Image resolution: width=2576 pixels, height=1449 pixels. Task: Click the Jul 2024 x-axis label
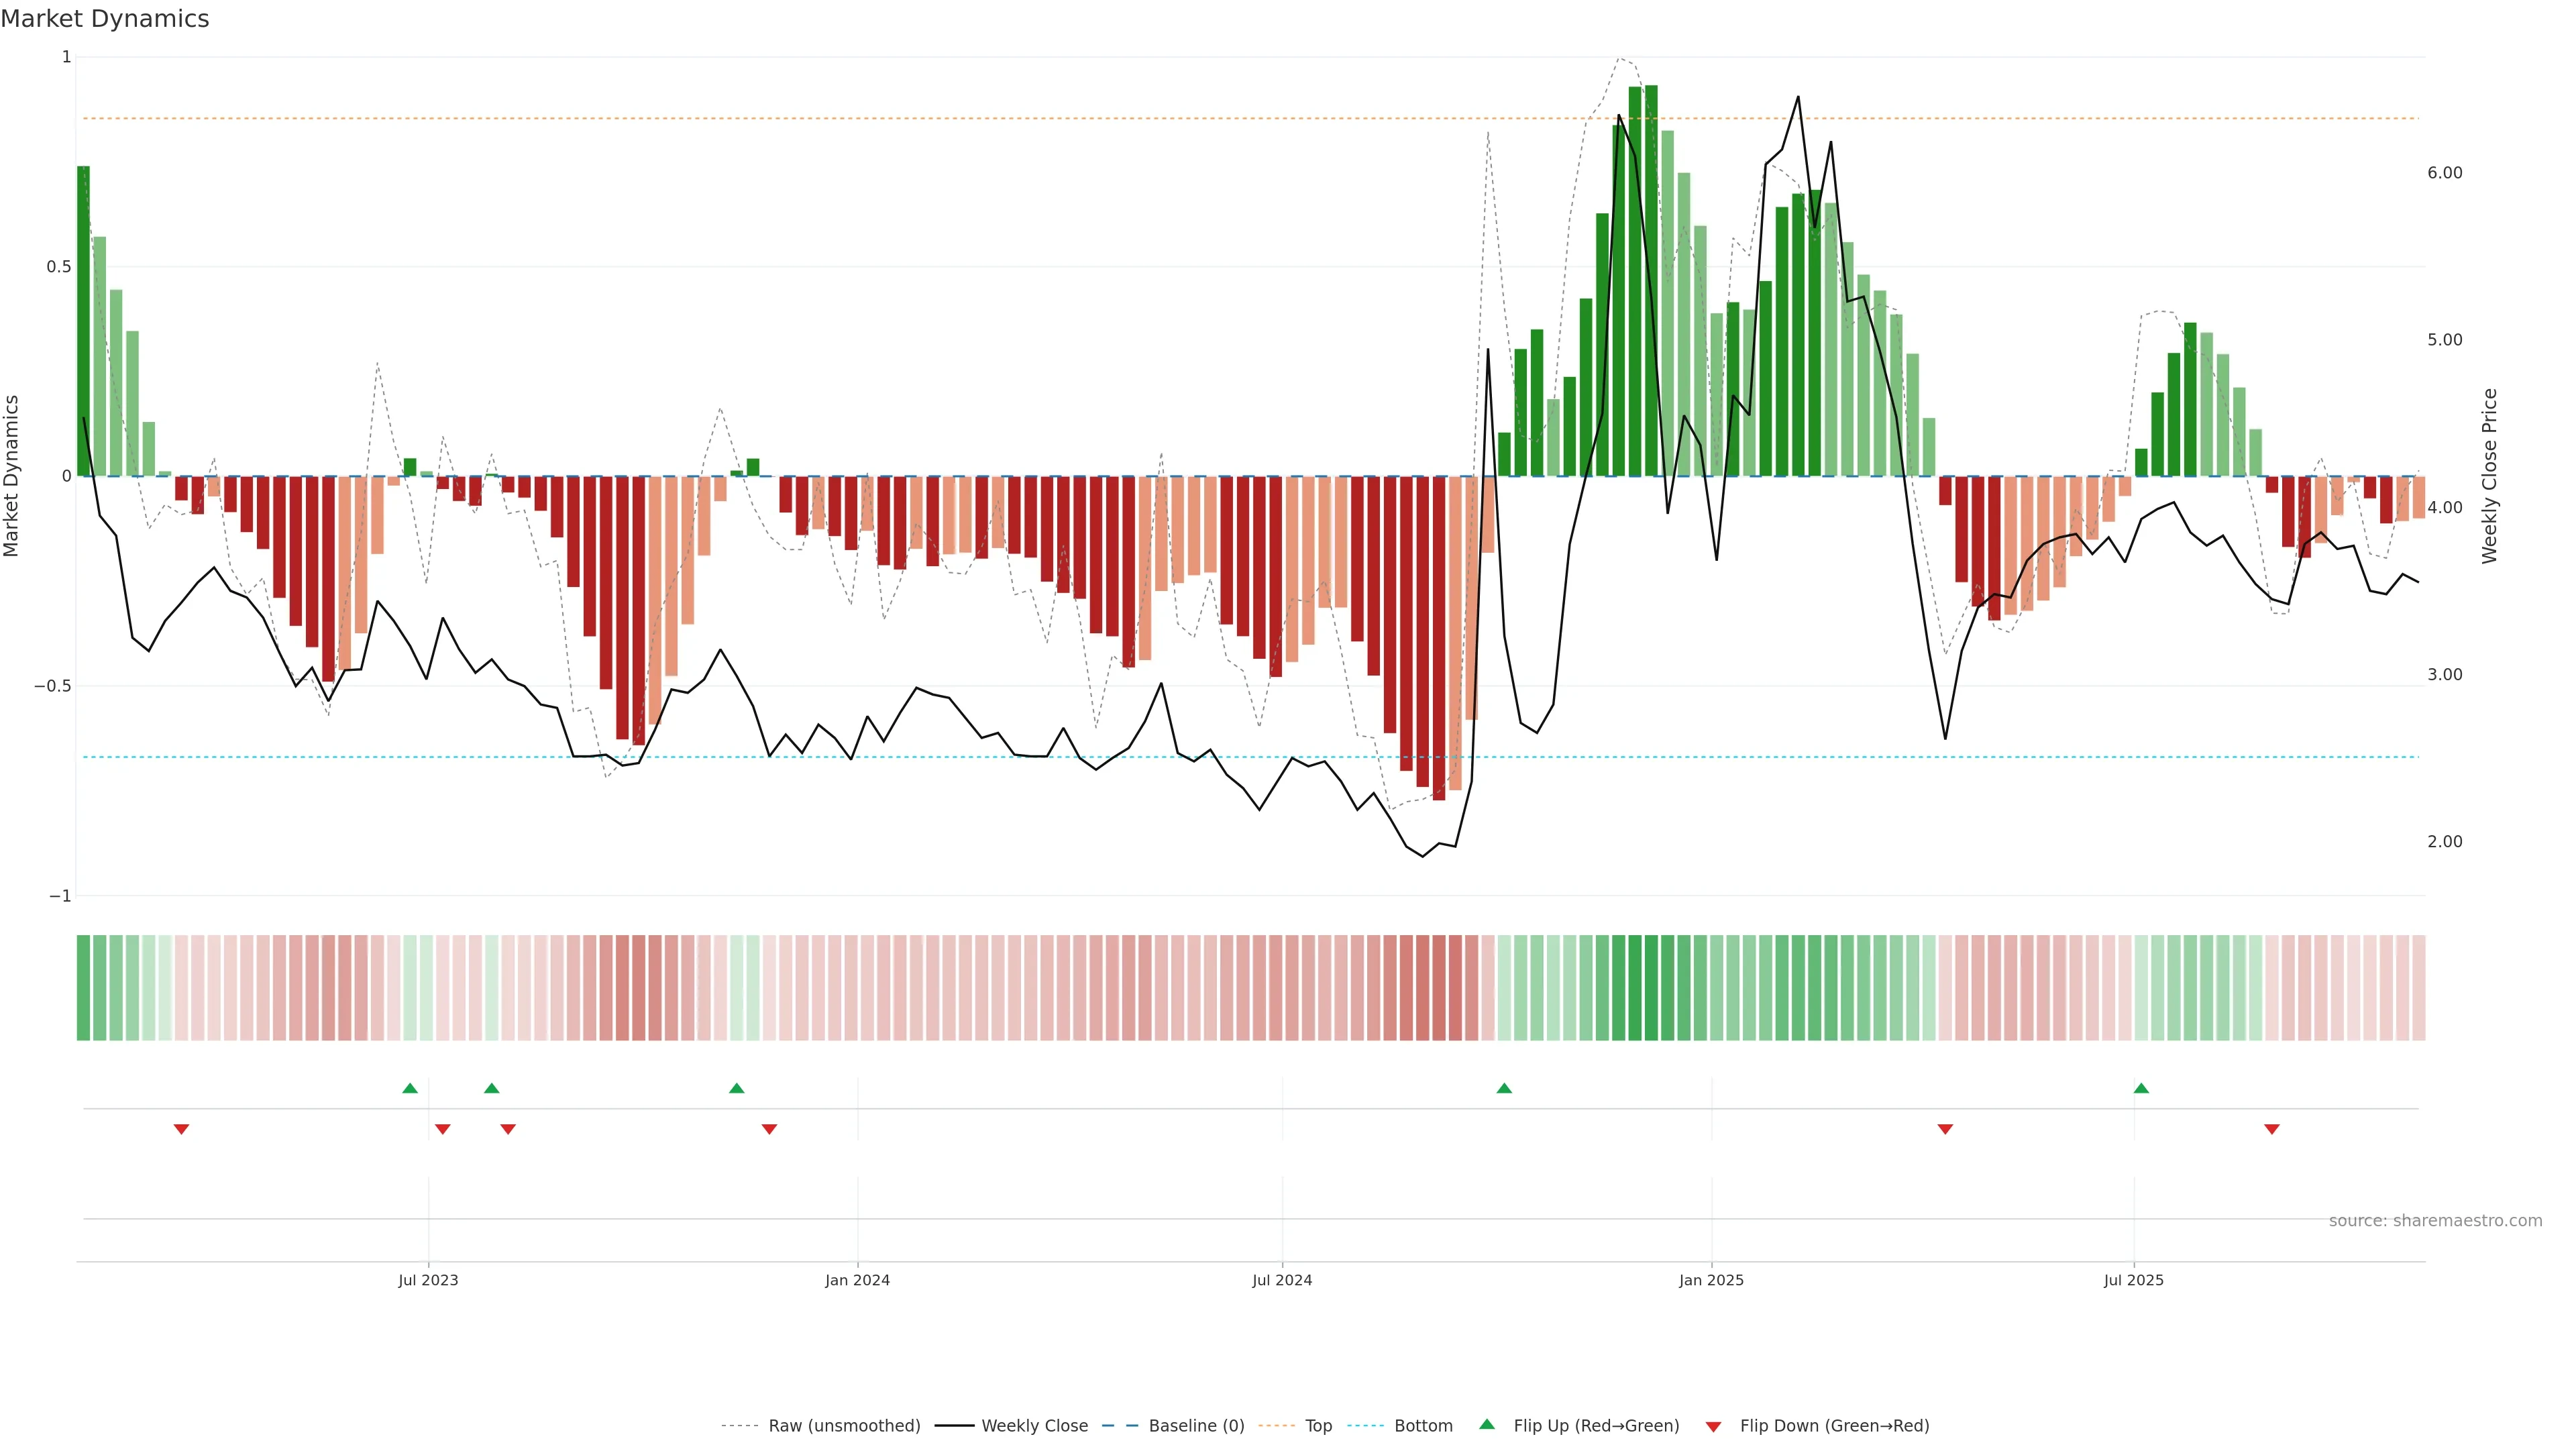click(1282, 1280)
